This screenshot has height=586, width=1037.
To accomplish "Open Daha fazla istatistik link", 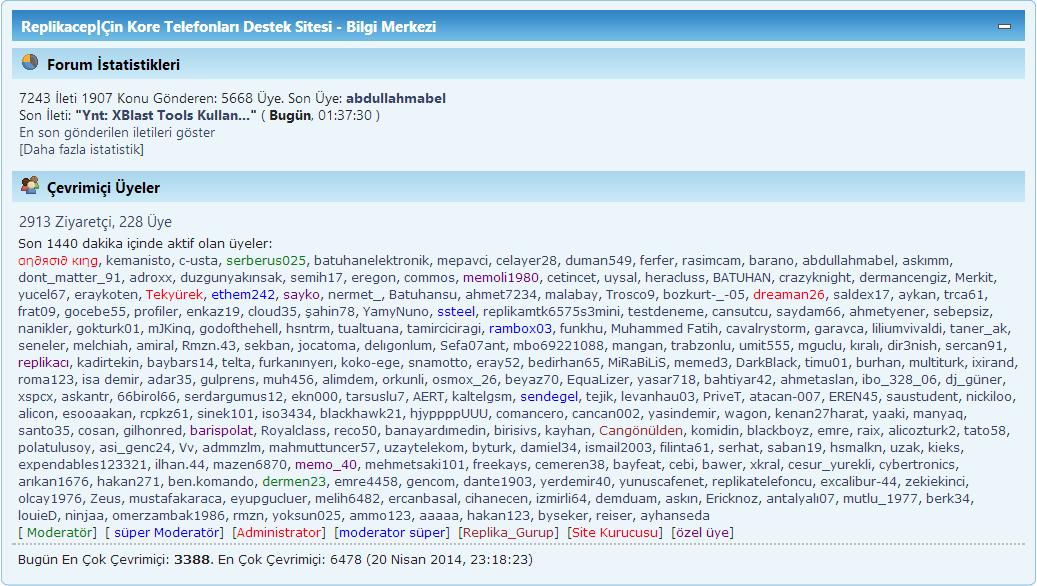I will click(x=81, y=149).
